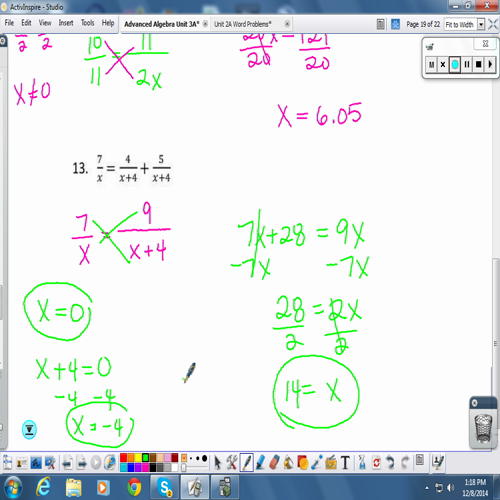Image resolution: width=500 pixels, height=500 pixels.
Task: Open the Help menu
Action: [x=108, y=23]
